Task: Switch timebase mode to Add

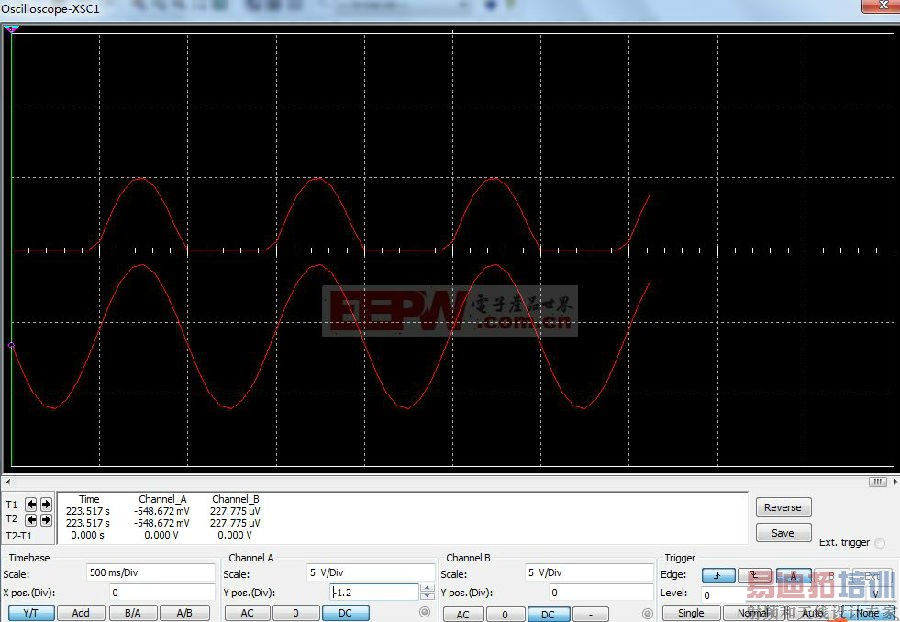Action: (81, 613)
